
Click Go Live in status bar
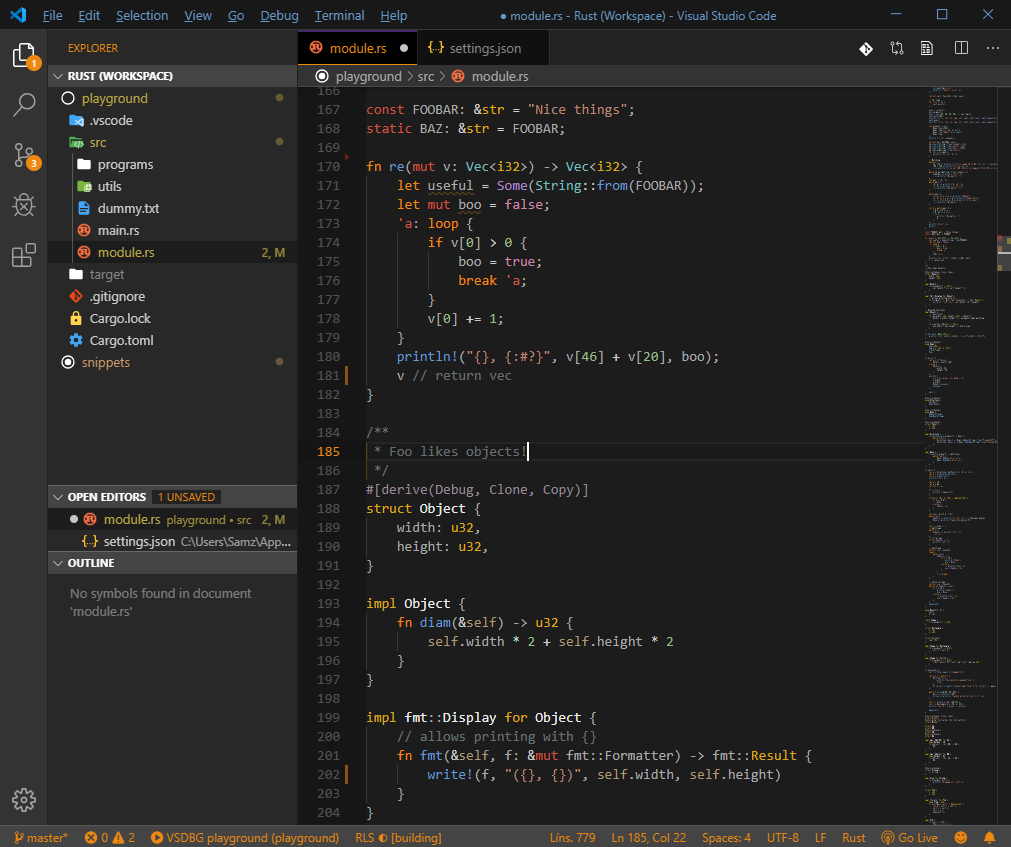(x=909, y=837)
